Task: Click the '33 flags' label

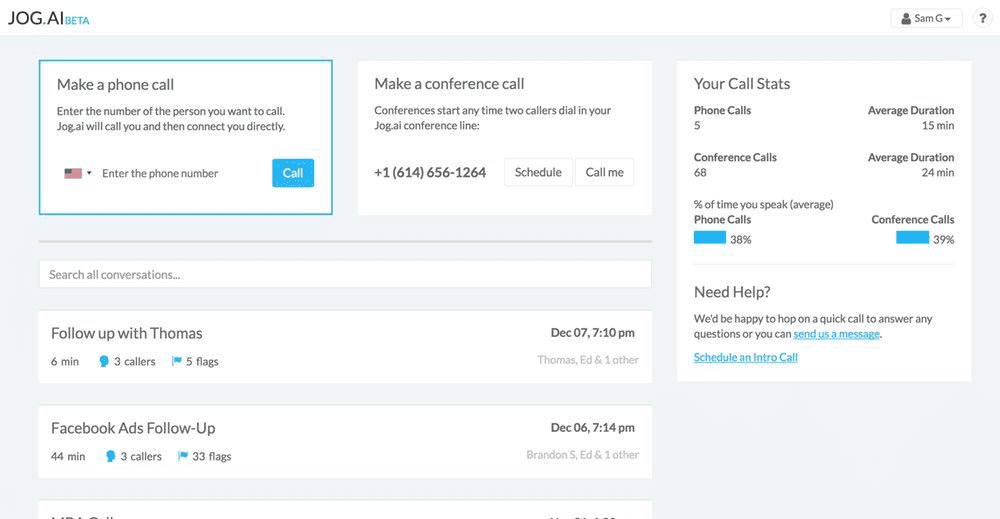Action: [x=212, y=457]
